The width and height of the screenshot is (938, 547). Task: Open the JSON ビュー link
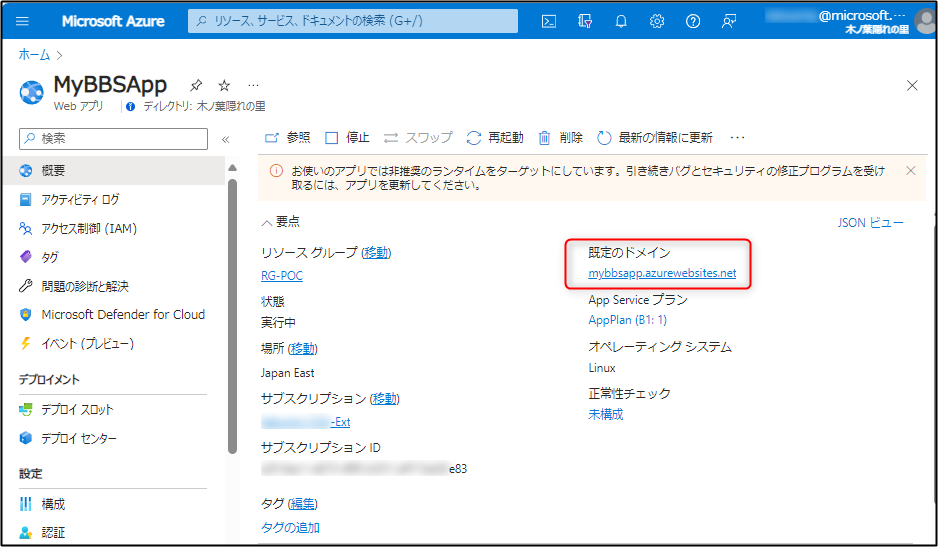(x=870, y=223)
